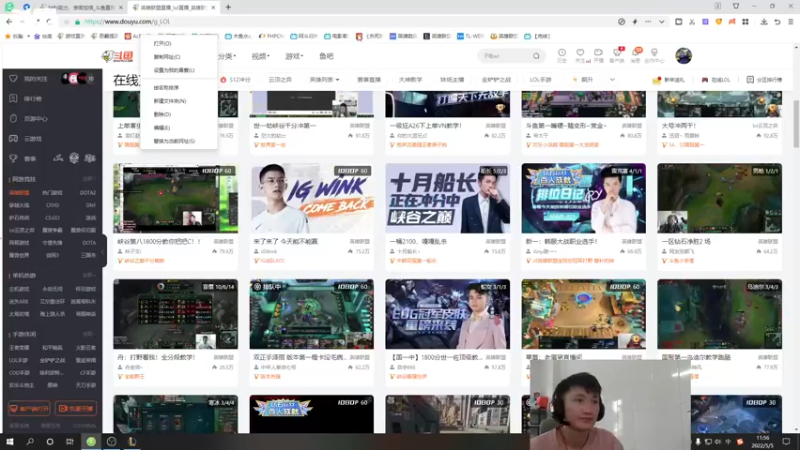The width and height of the screenshot is (800, 450).
Task: Open the client download icon with red badge
Action: point(617,53)
